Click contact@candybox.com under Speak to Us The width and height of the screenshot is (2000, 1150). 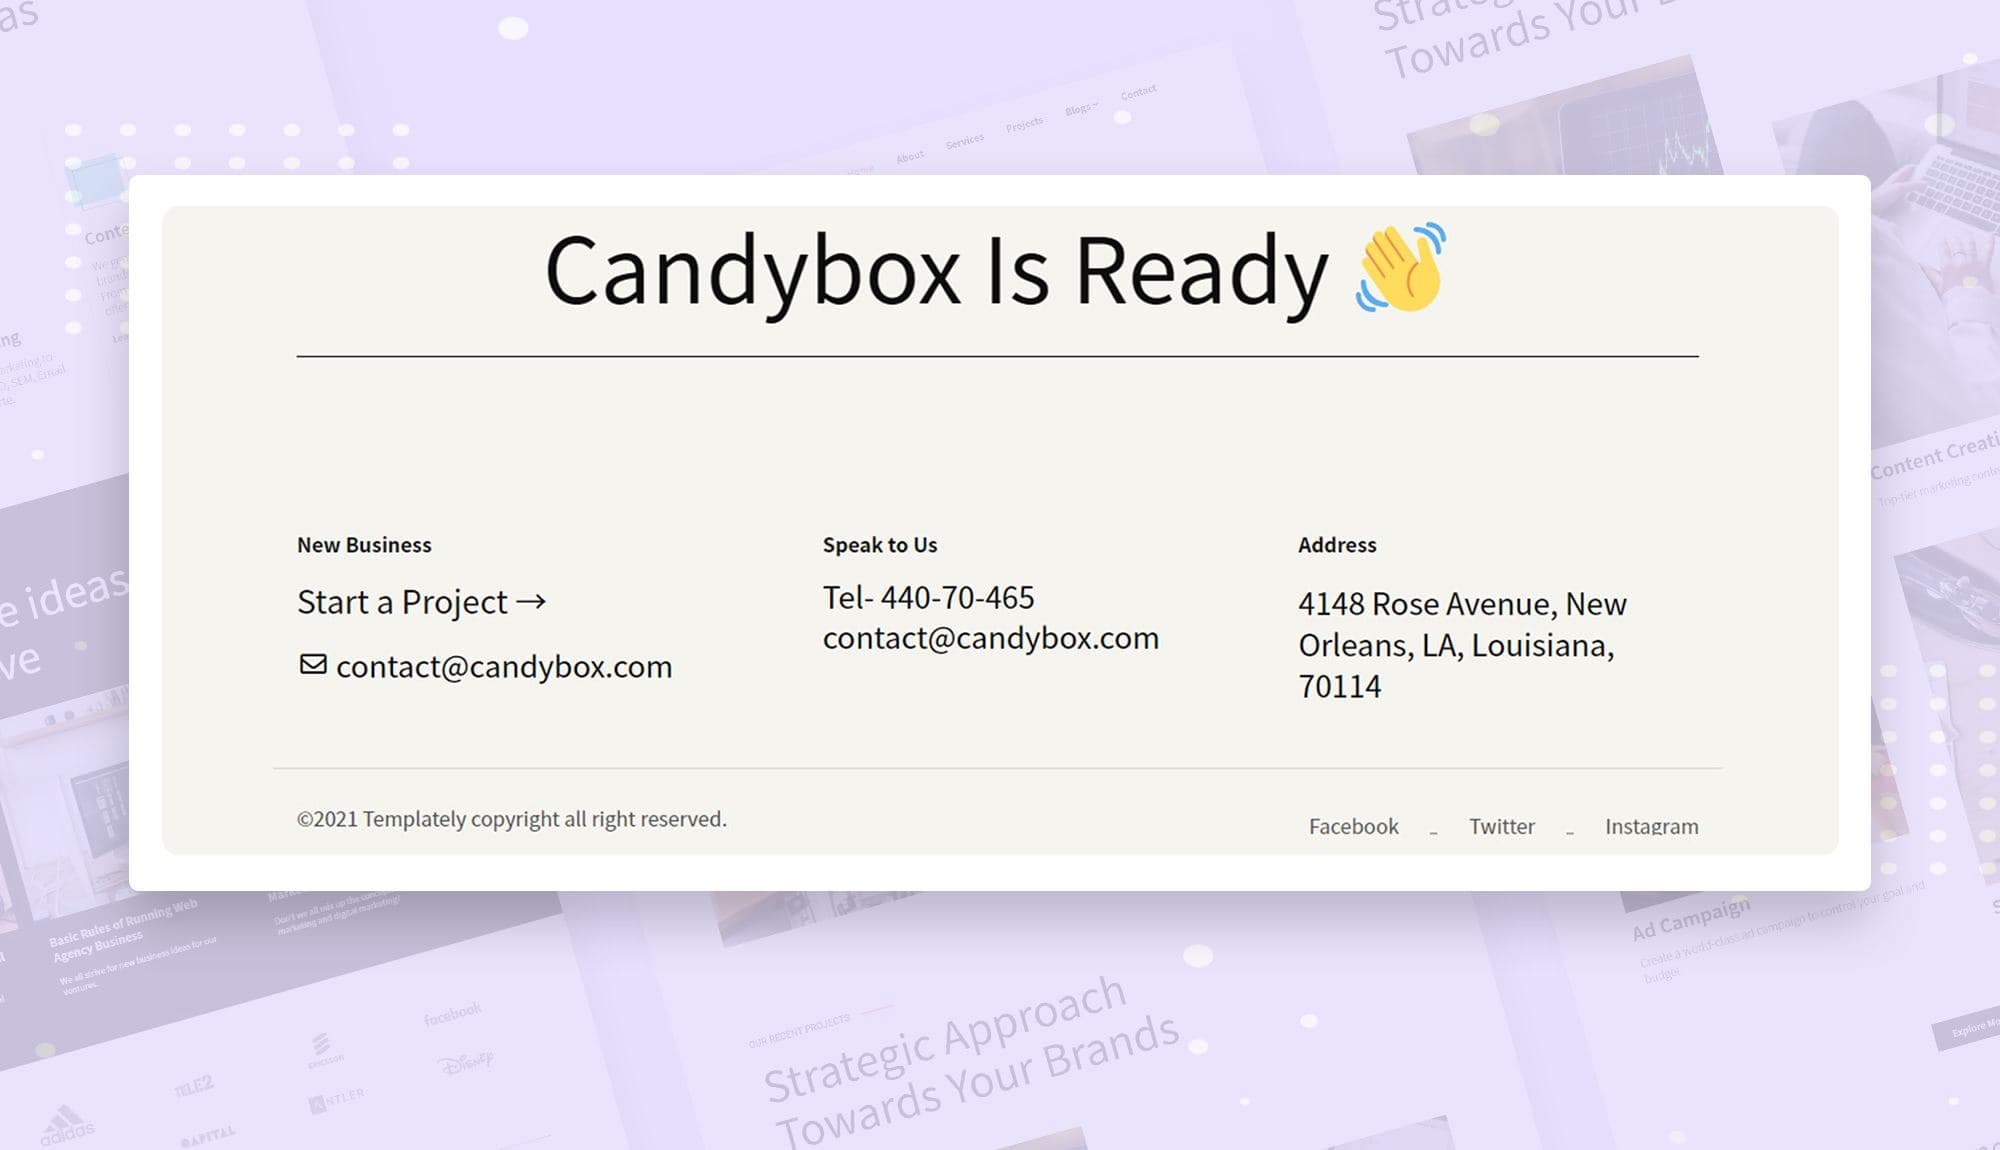990,637
